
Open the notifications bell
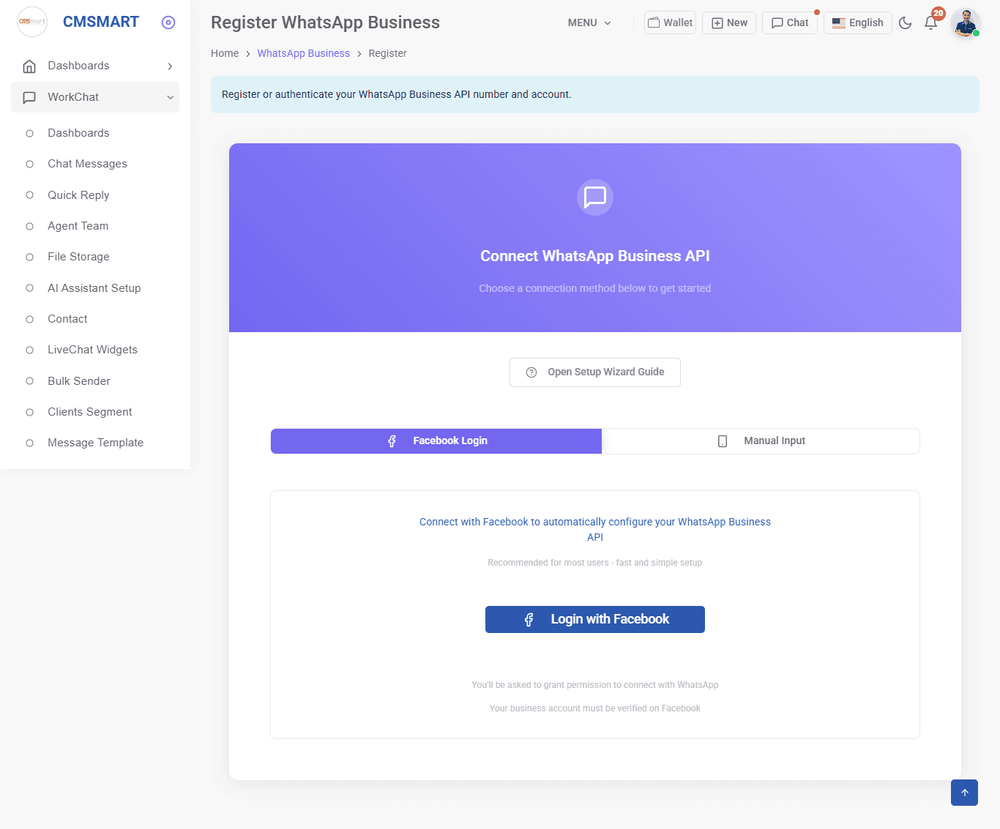[x=931, y=23]
